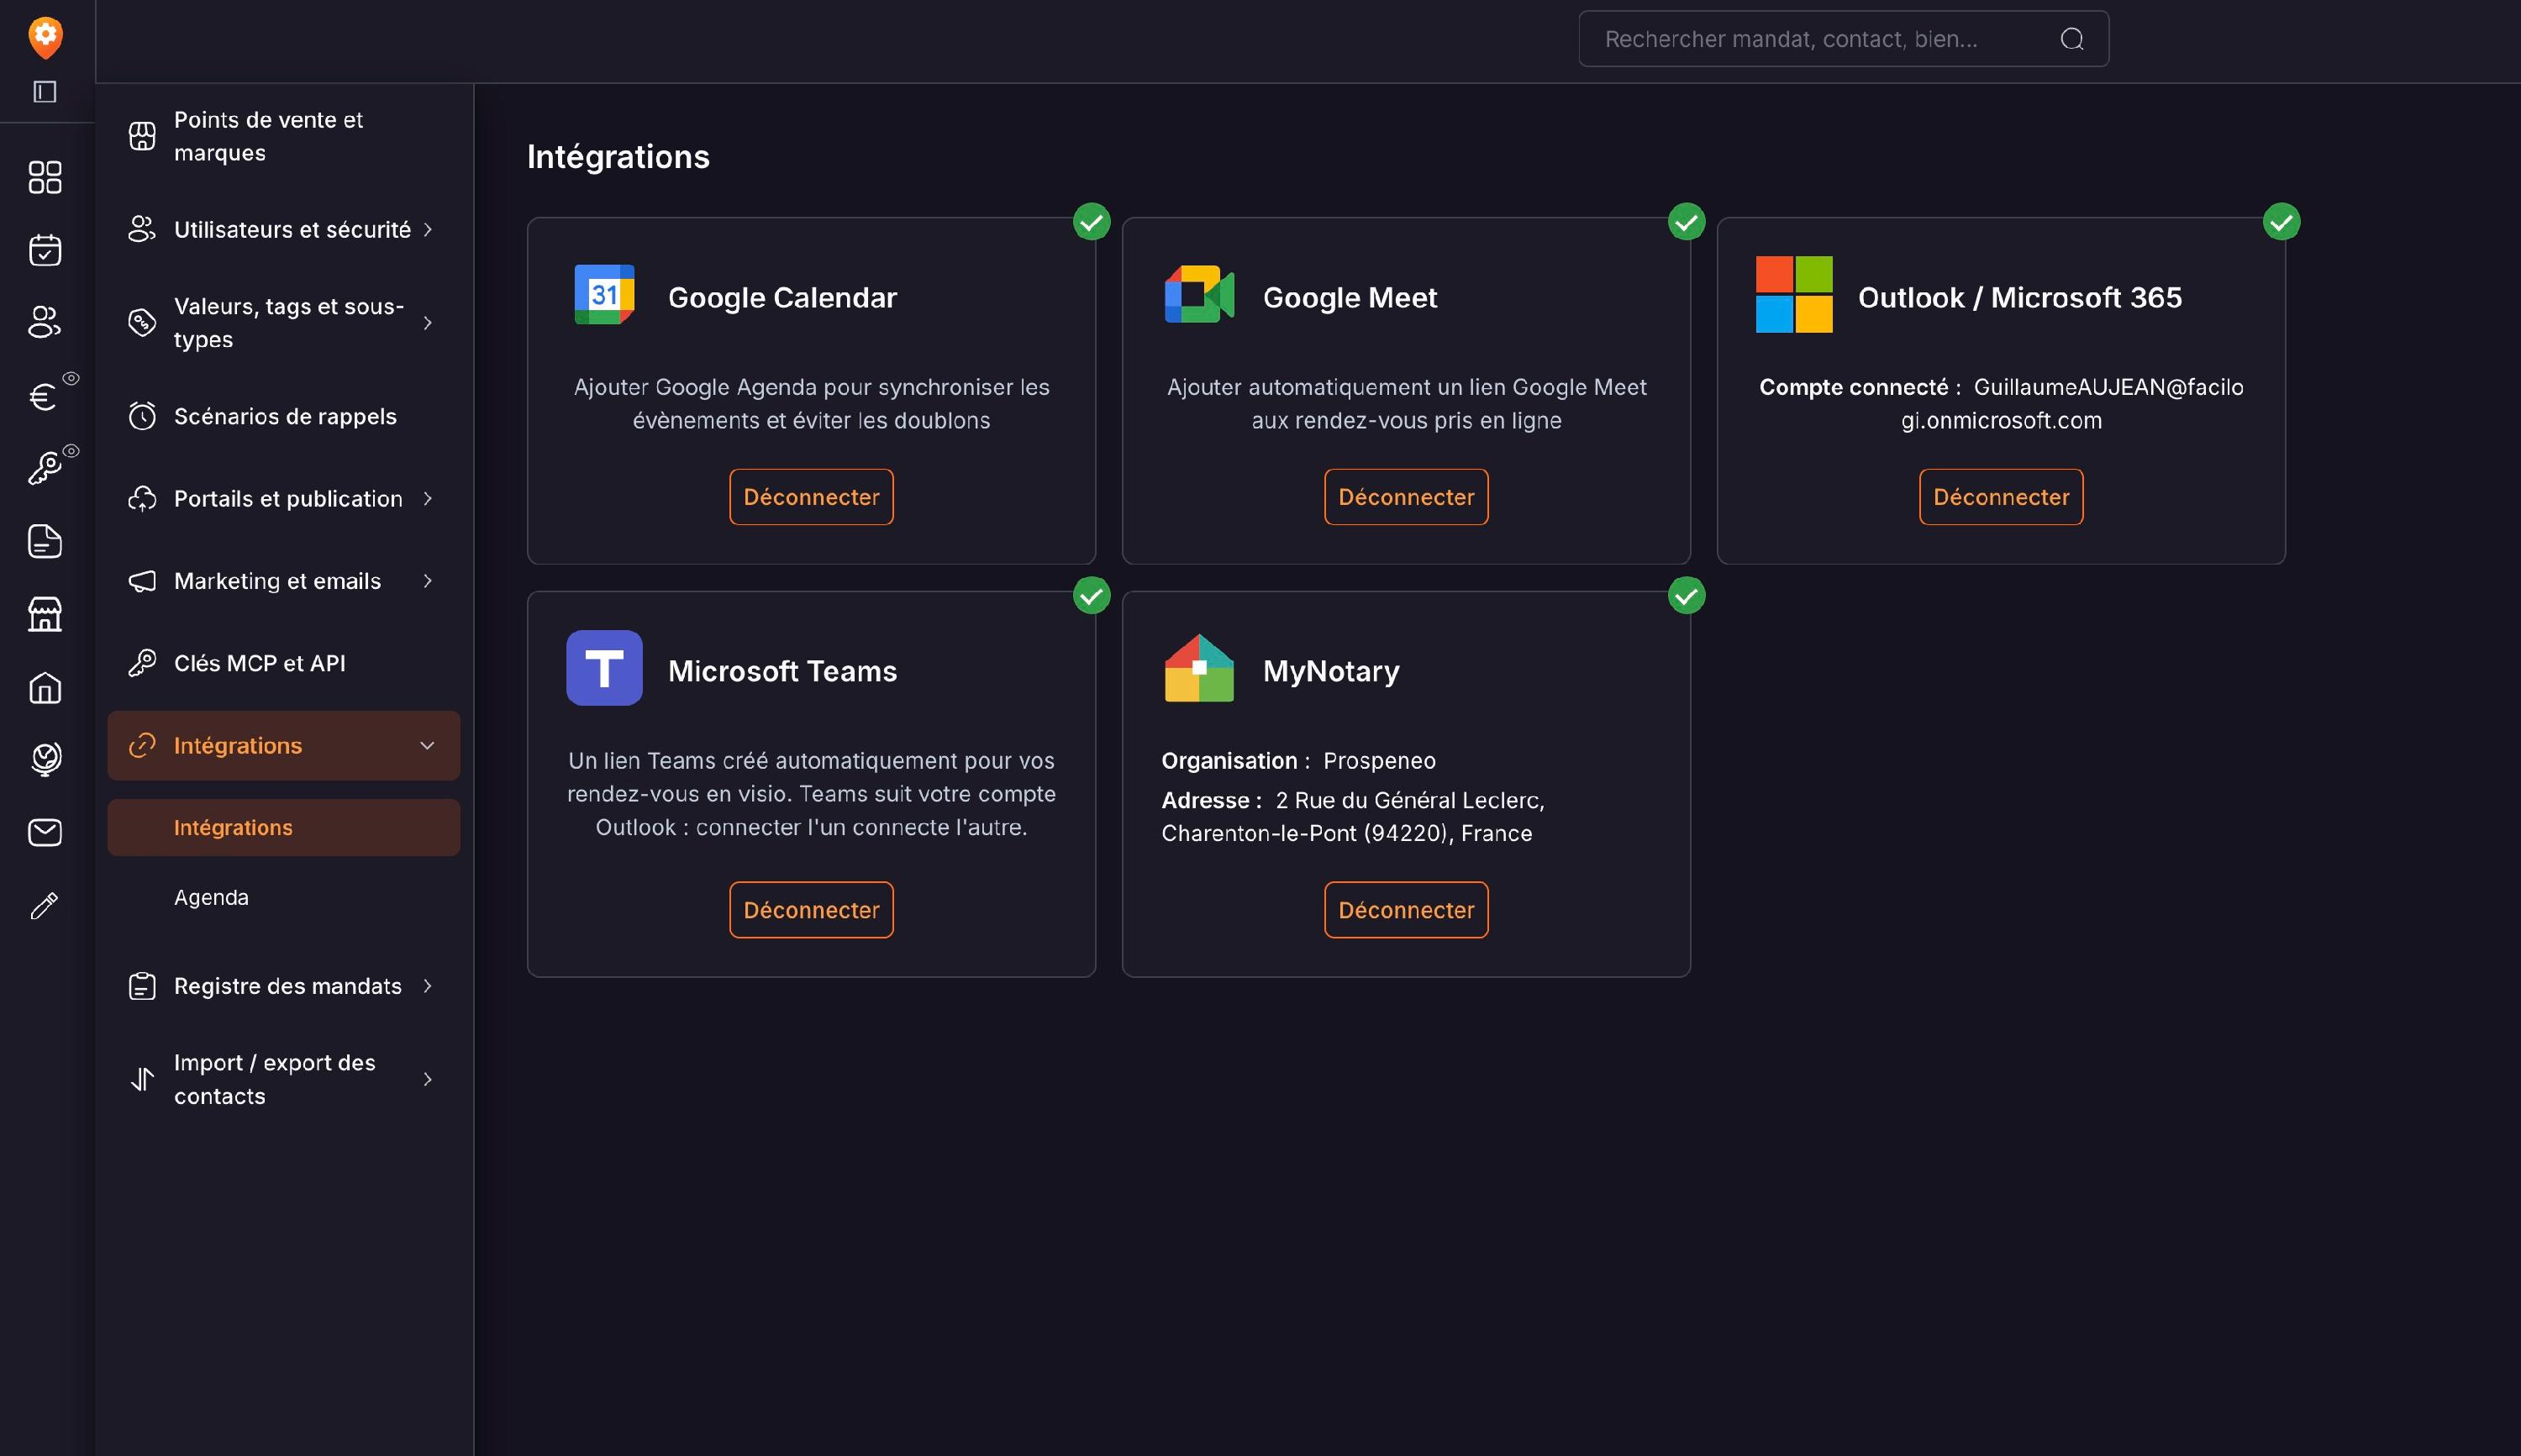This screenshot has width=2521, height=1456.
Task: Click the orange gear app logo
Action: [x=45, y=37]
